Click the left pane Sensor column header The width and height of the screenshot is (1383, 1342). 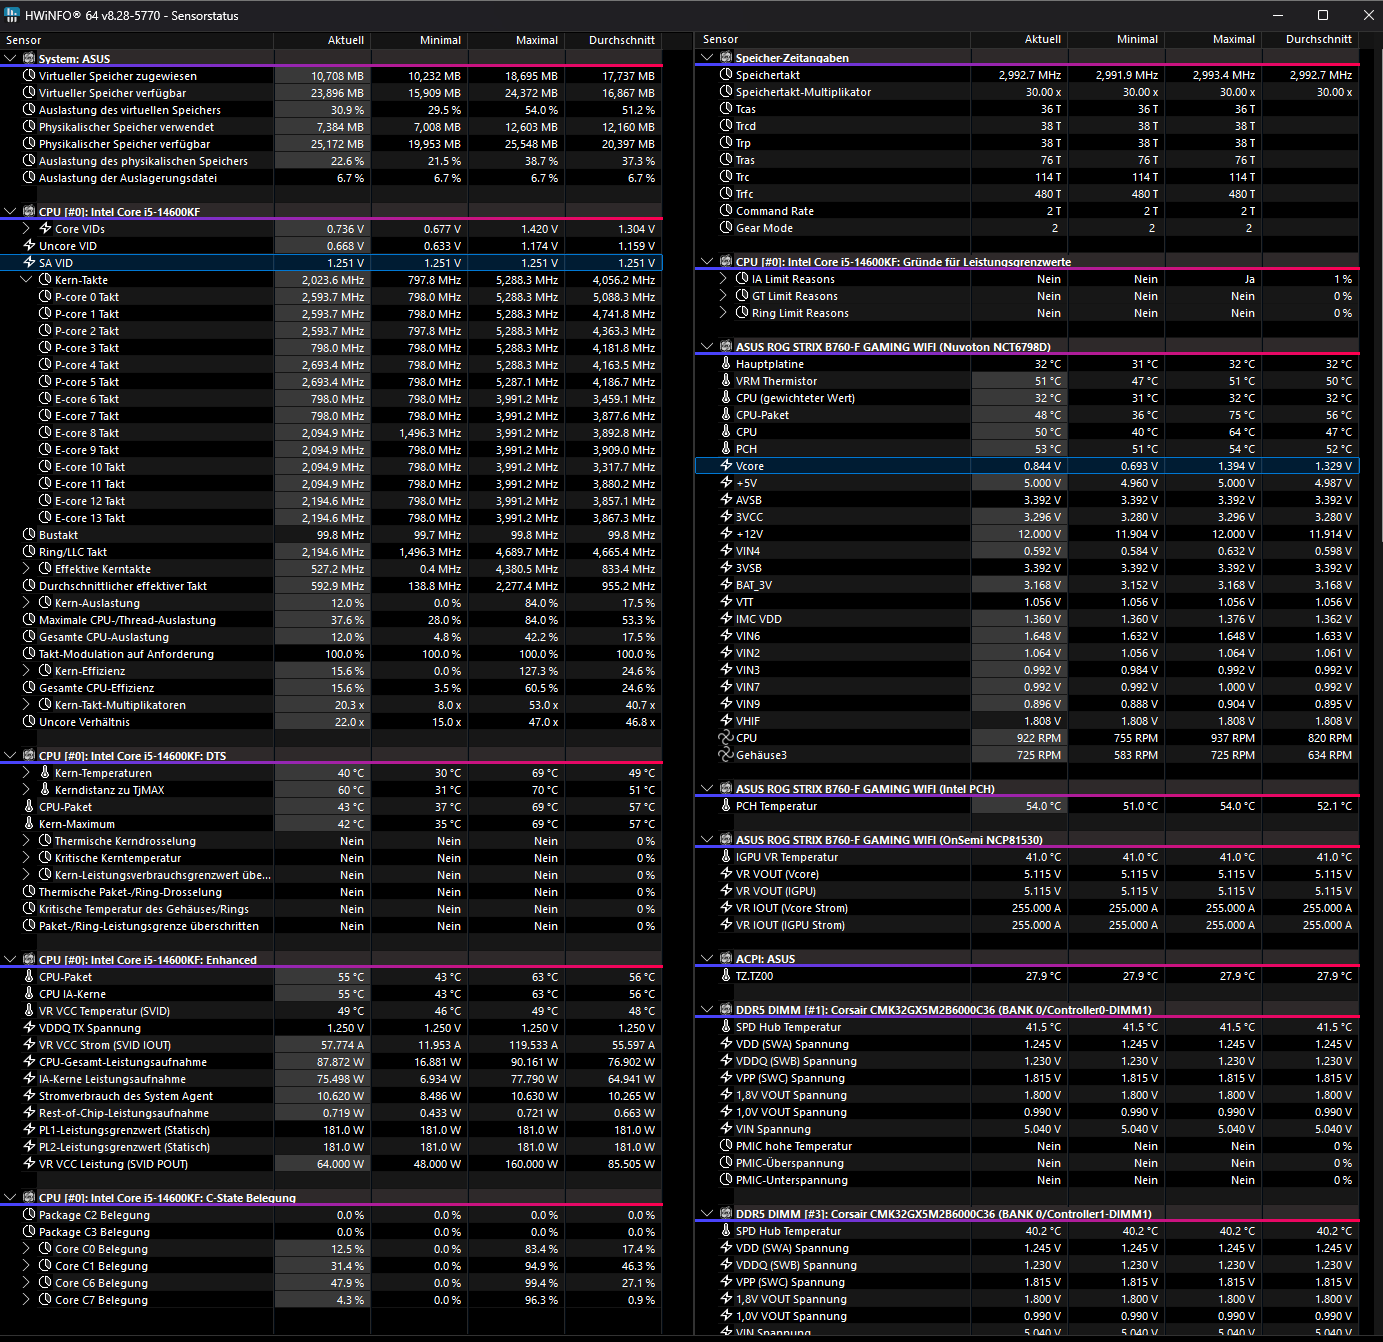tap(137, 40)
